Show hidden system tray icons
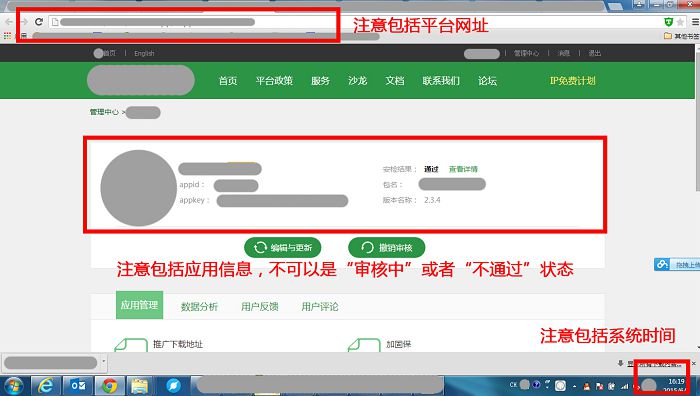 pos(575,386)
